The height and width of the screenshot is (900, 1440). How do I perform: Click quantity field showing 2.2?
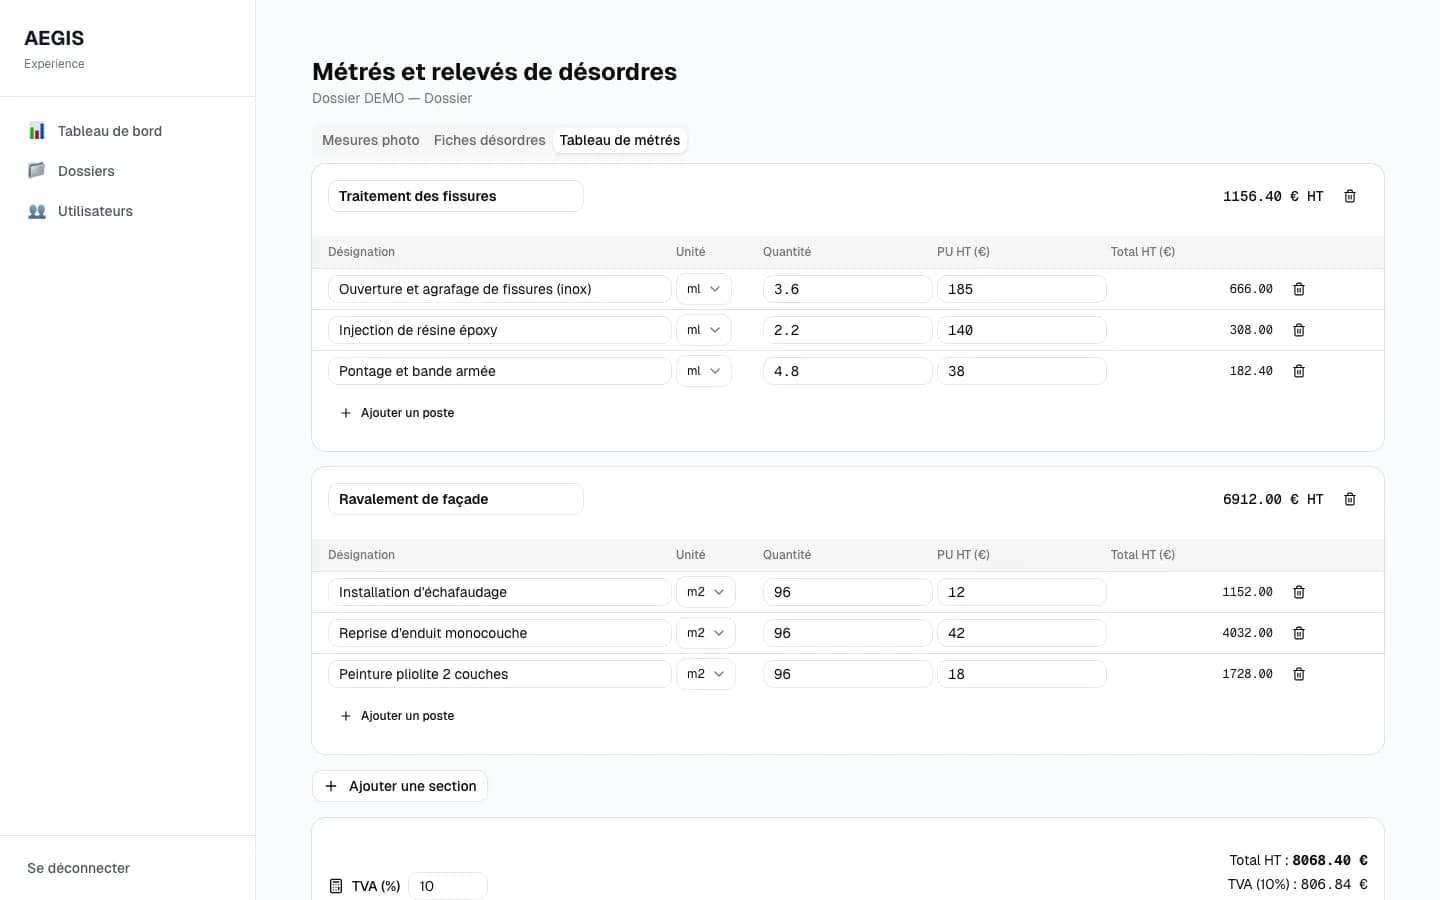click(848, 330)
